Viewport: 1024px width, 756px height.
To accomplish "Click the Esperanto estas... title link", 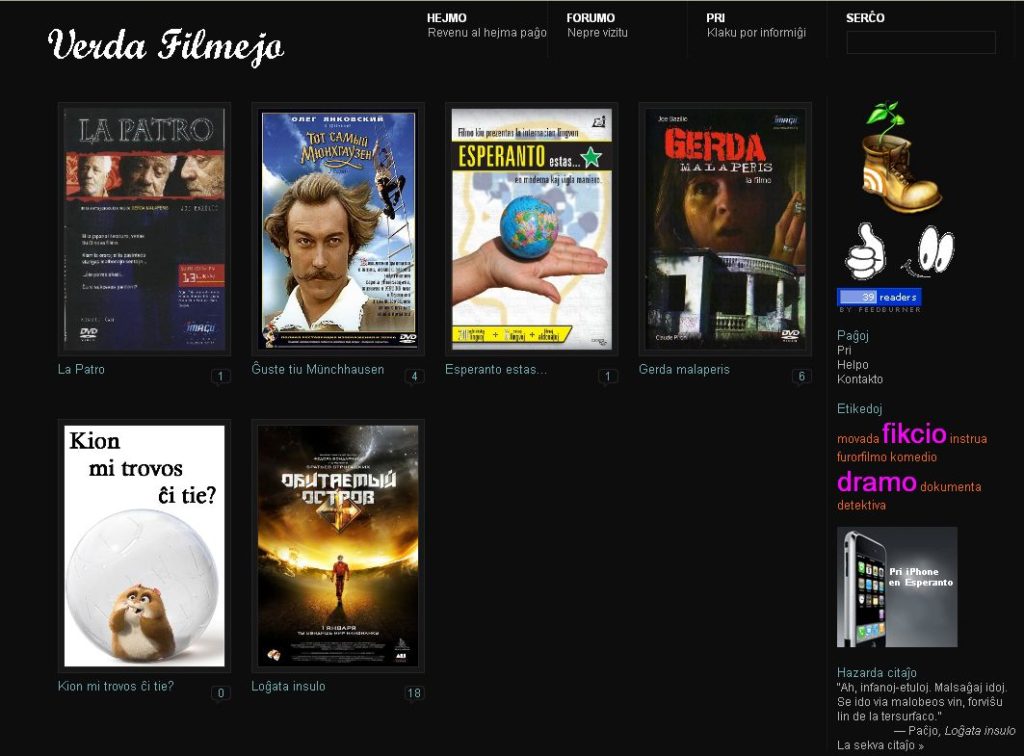I will (496, 370).
